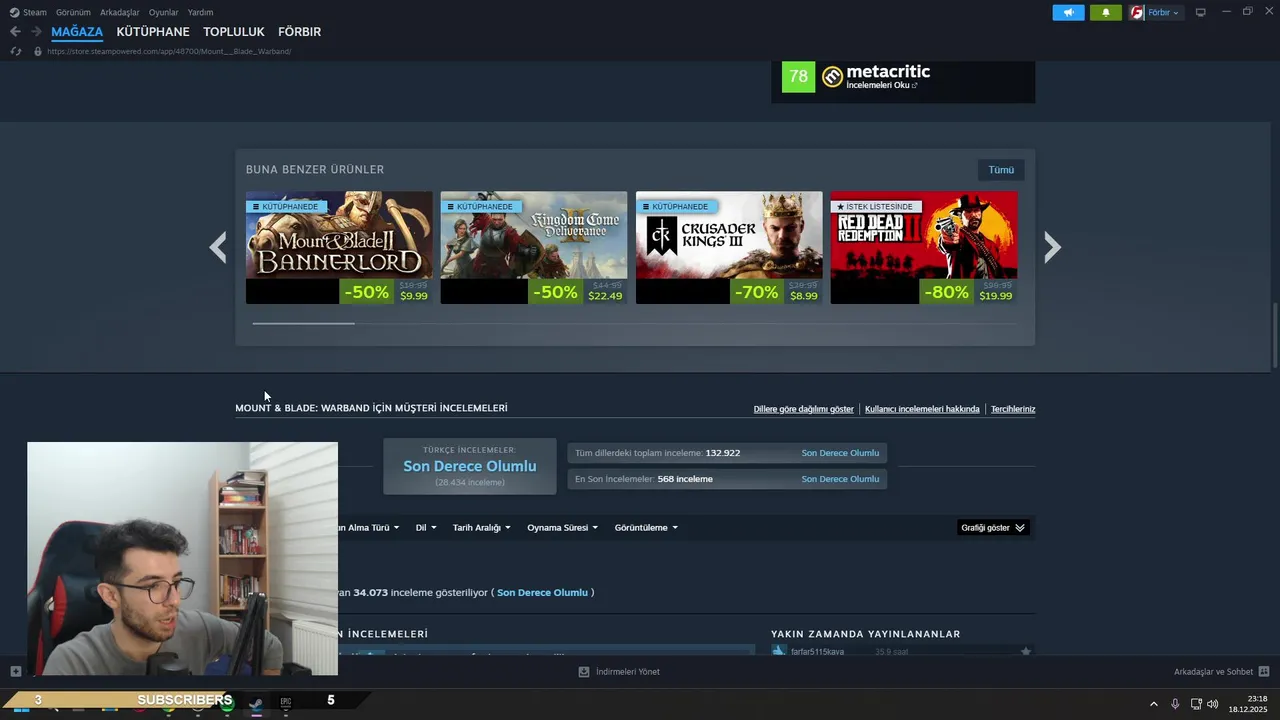
Task: Reload the store page
Action: click(x=16, y=51)
